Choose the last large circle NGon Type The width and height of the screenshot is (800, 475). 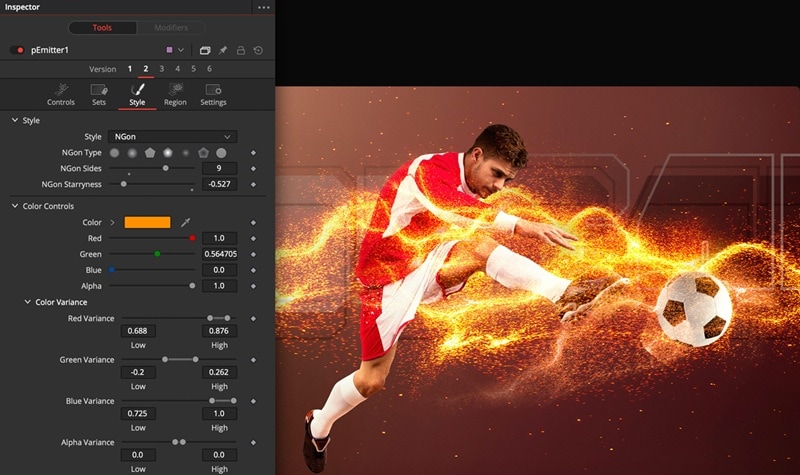221,153
